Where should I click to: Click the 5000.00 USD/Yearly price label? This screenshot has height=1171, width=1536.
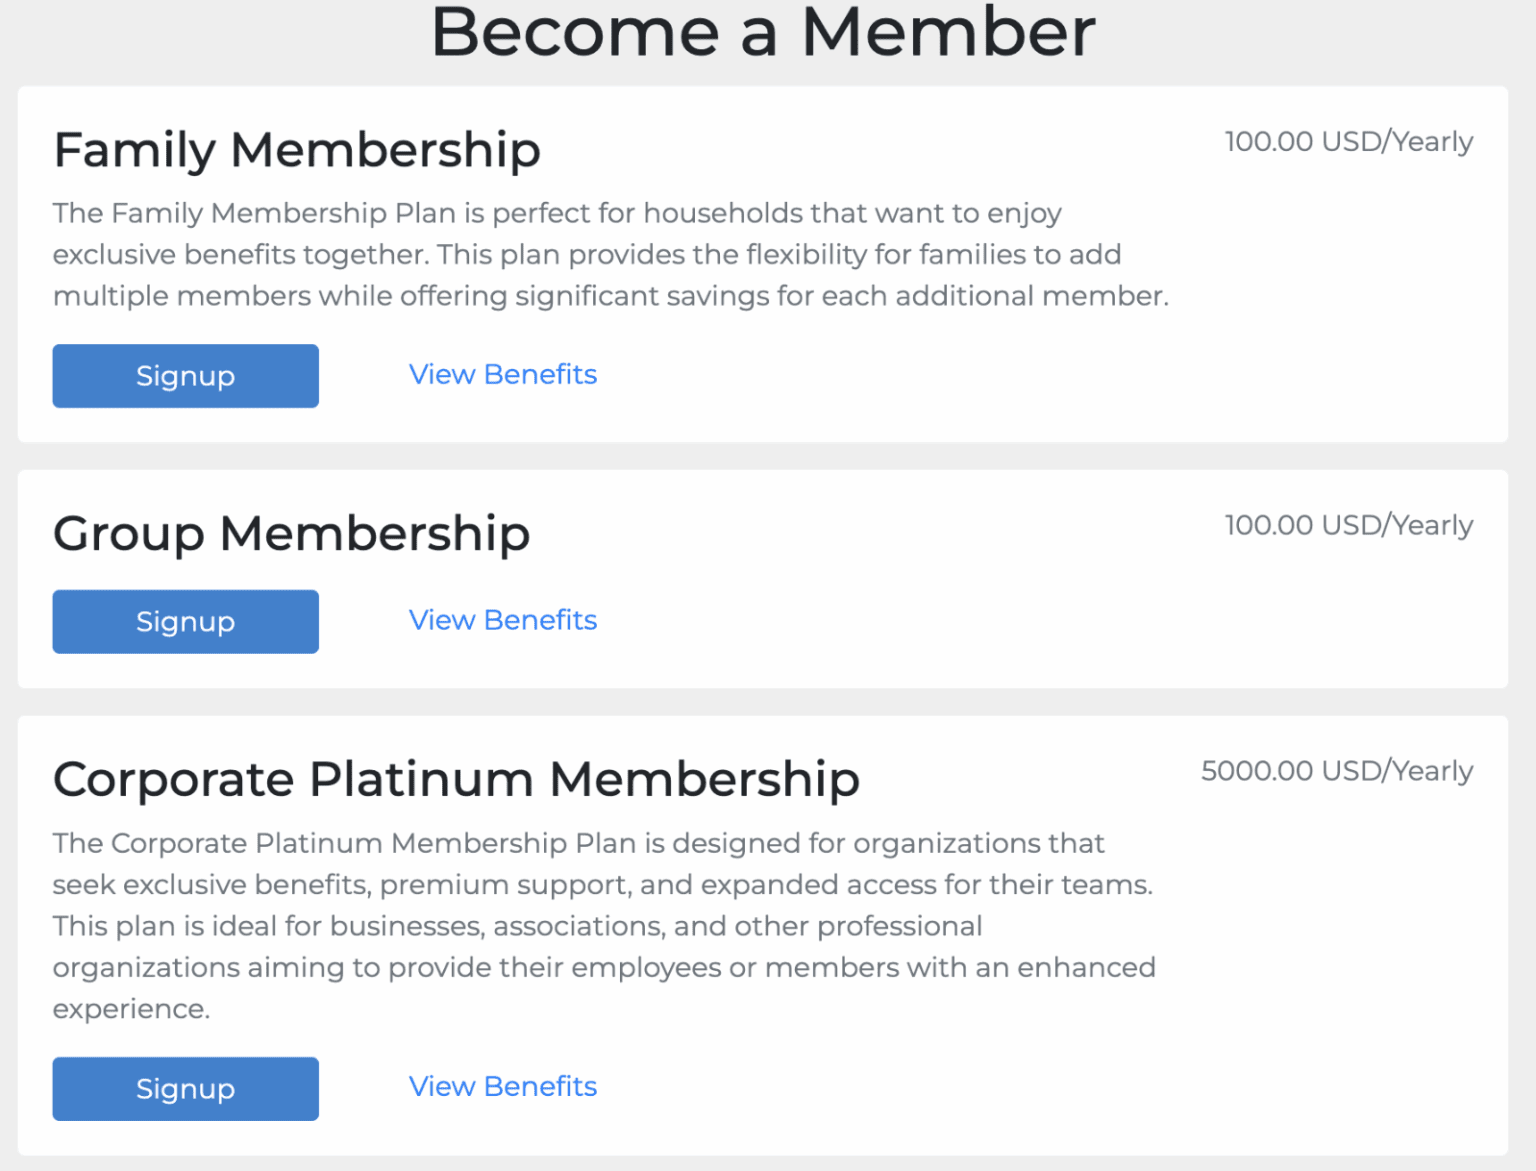pyautogui.click(x=1338, y=770)
